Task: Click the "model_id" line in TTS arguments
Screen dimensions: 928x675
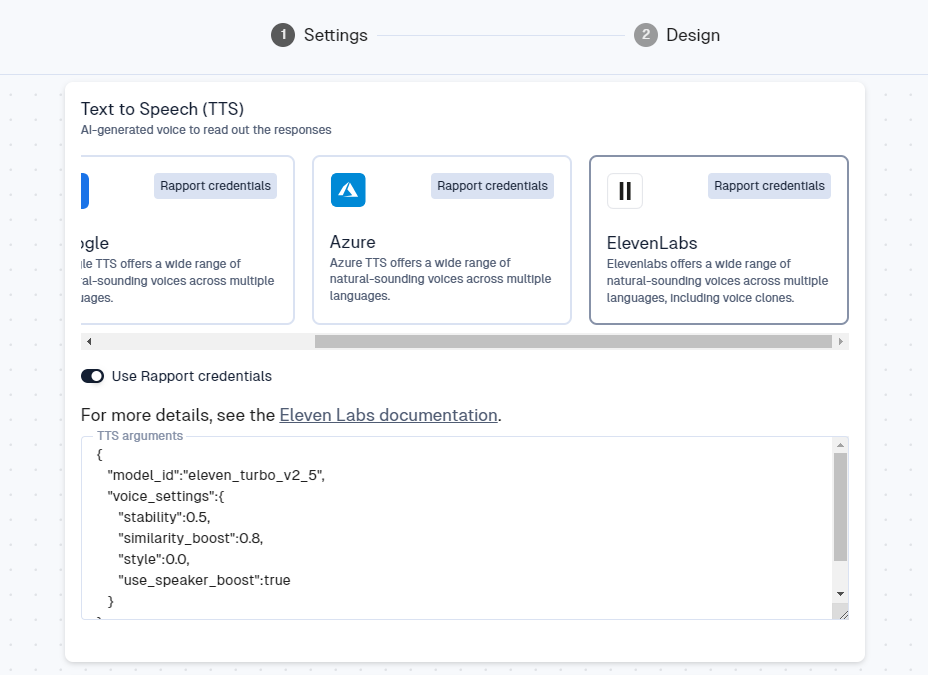Action: point(216,475)
